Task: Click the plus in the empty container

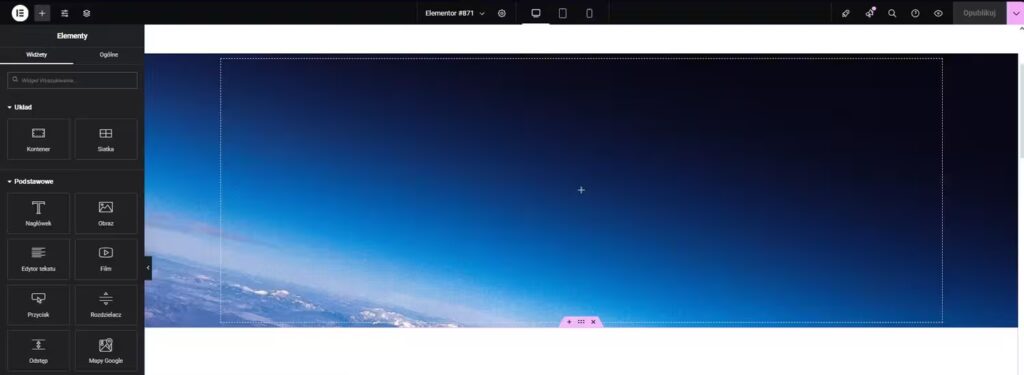Action: pos(581,190)
